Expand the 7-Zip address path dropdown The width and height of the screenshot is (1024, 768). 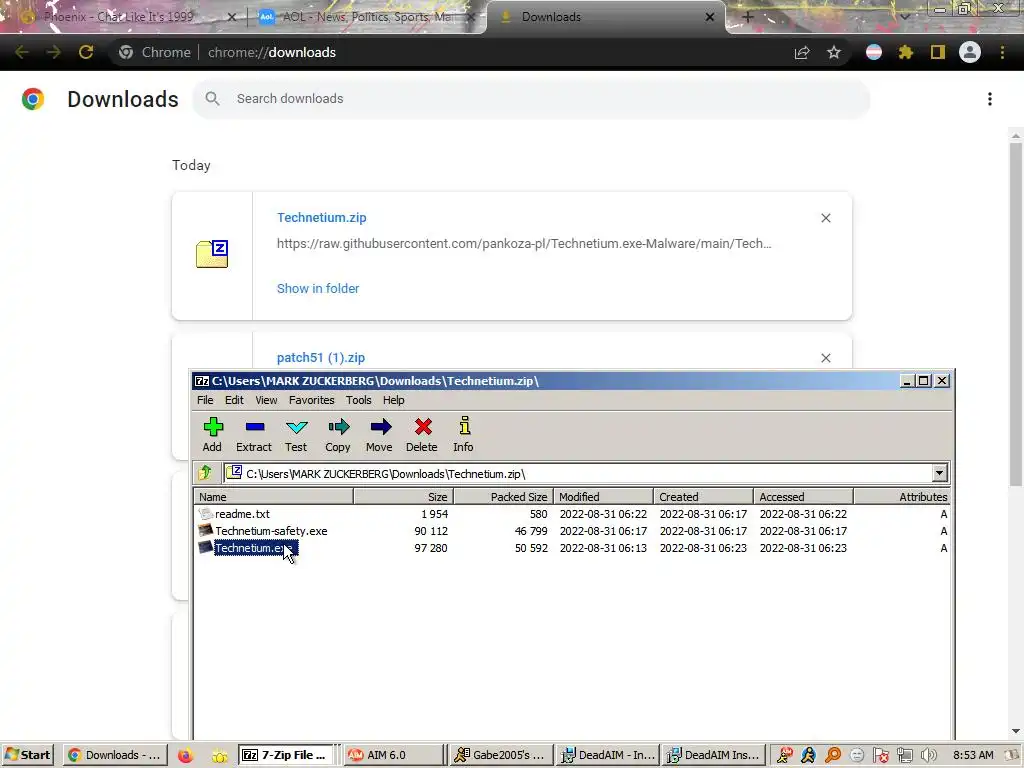point(940,473)
